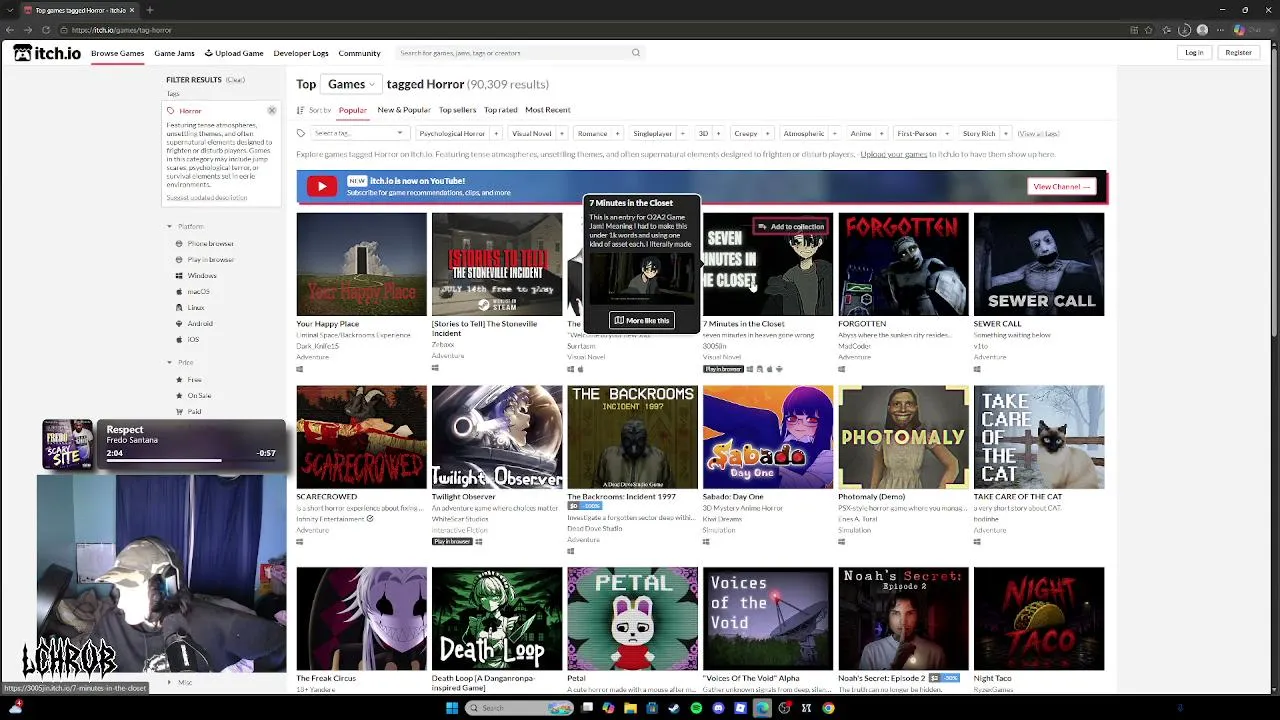Filter games by Linux platform
Viewport: 1280px width, 720px height.
[x=190, y=307]
